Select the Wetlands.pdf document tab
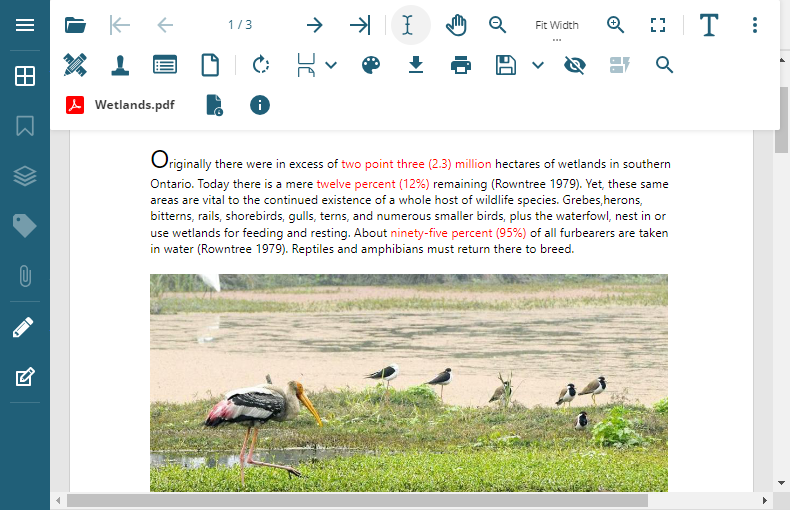This screenshot has width=790, height=526. pos(120,105)
